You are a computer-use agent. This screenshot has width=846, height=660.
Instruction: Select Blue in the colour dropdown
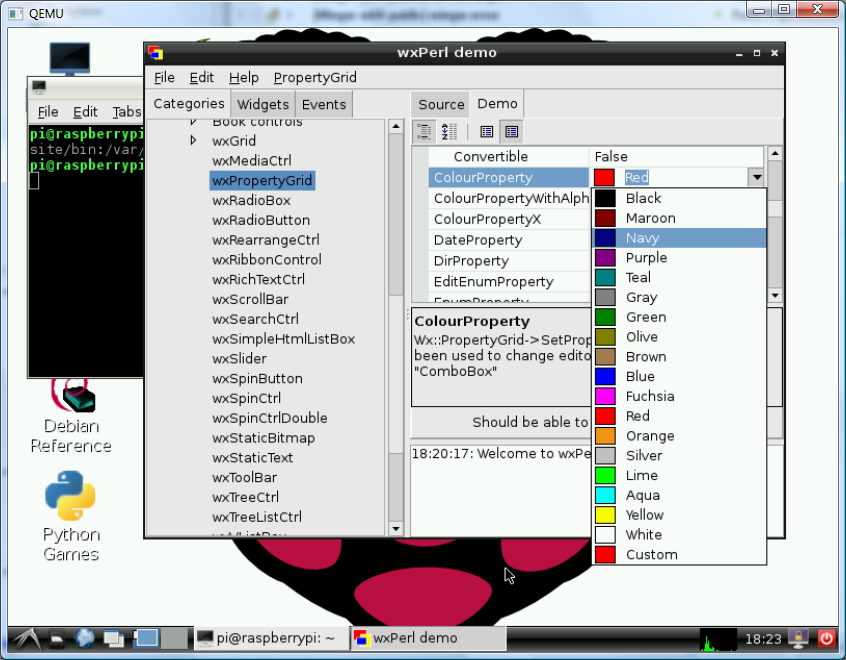[679, 377]
